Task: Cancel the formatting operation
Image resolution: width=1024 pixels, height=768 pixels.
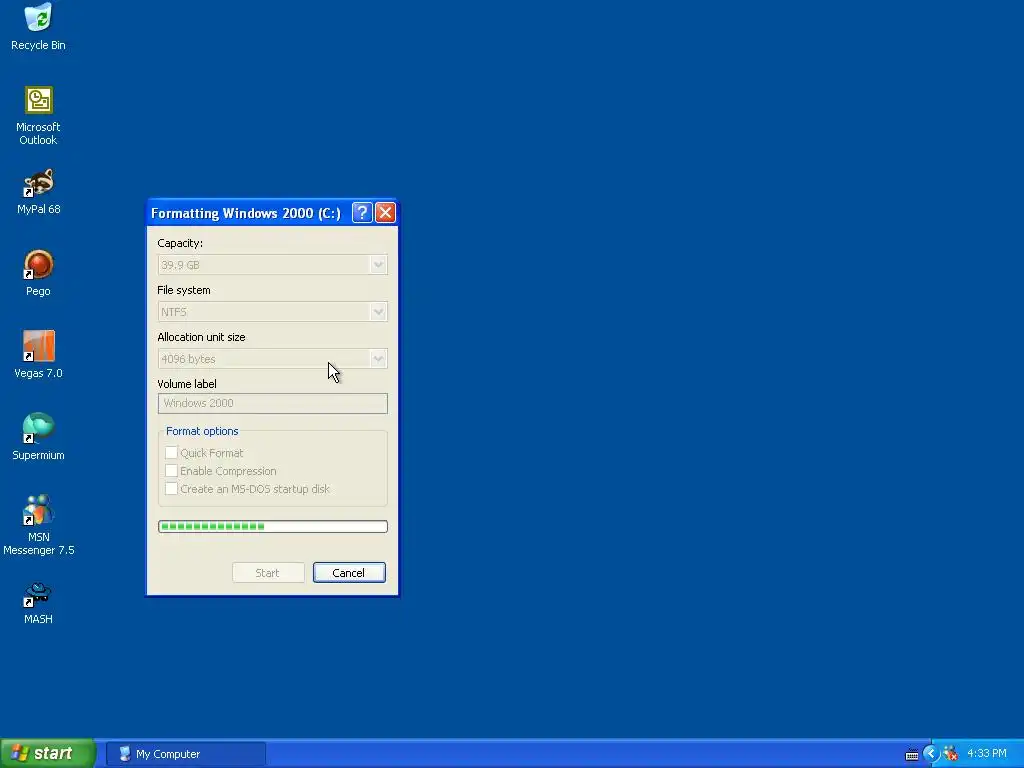Action: [x=349, y=573]
